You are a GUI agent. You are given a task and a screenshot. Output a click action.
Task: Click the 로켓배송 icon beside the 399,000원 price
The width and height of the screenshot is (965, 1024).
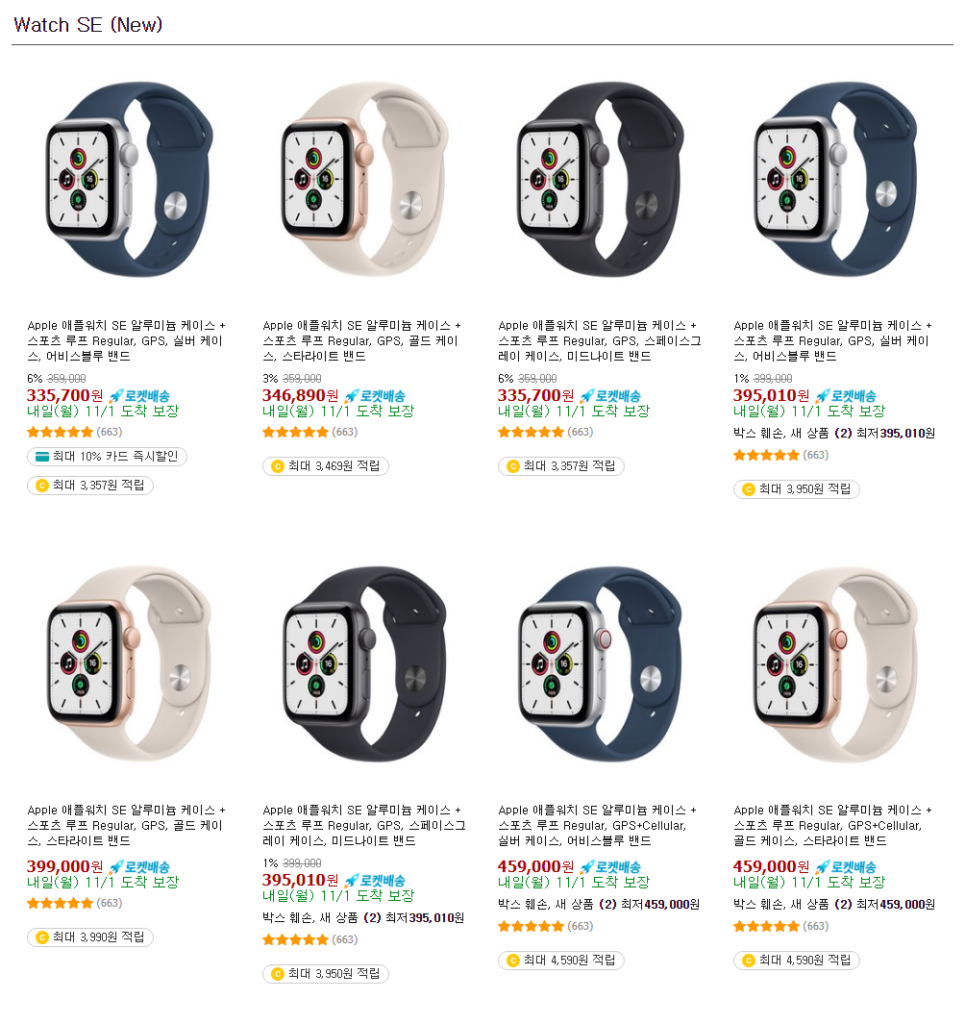[139, 867]
